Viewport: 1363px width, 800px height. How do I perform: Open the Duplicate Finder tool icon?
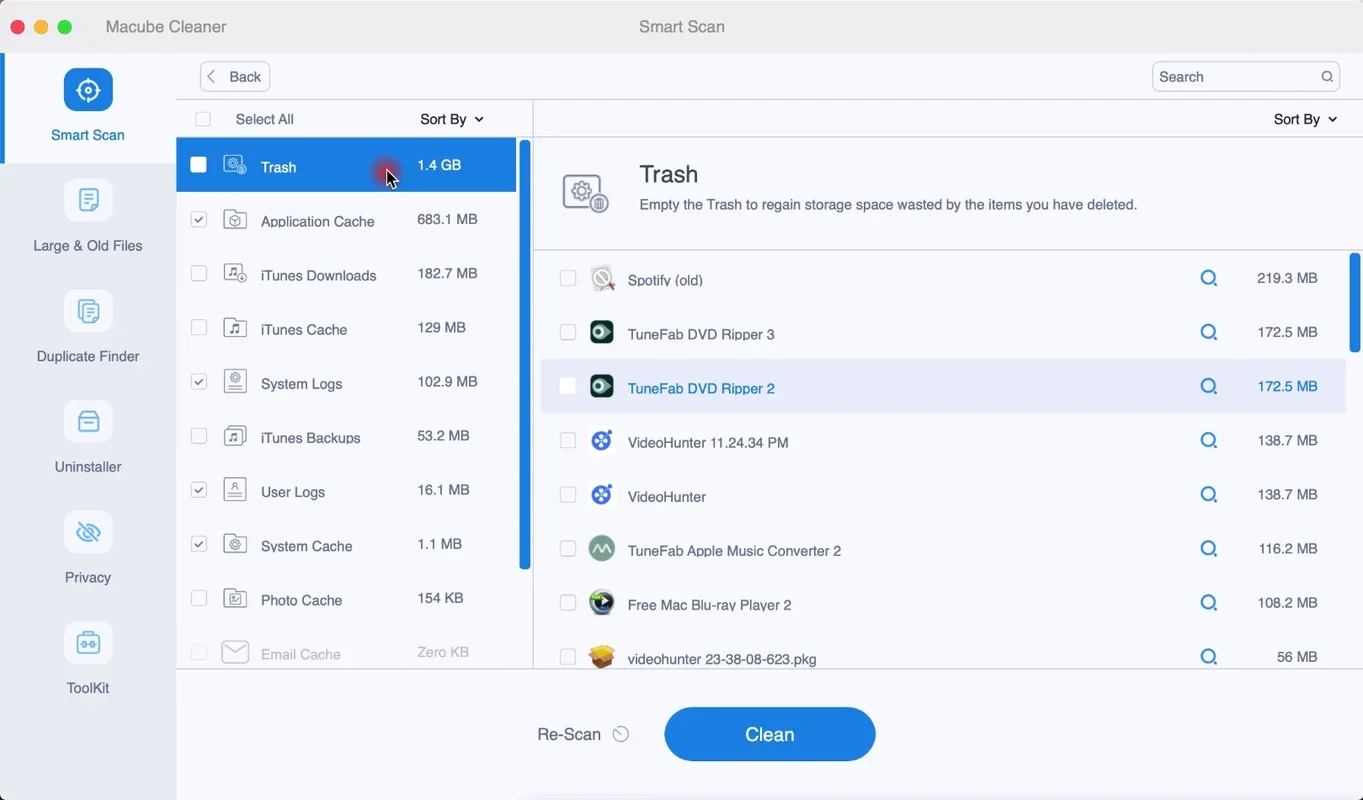point(88,311)
